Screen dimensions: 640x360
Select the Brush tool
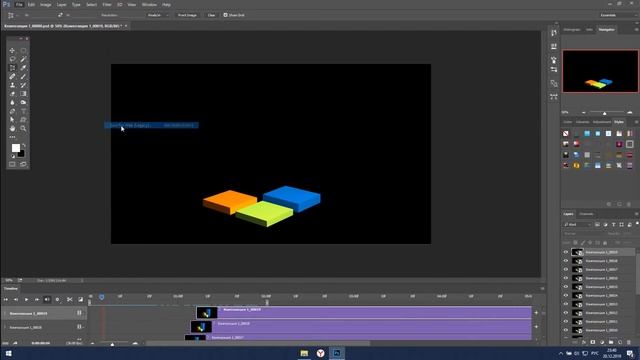click(x=23, y=76)
